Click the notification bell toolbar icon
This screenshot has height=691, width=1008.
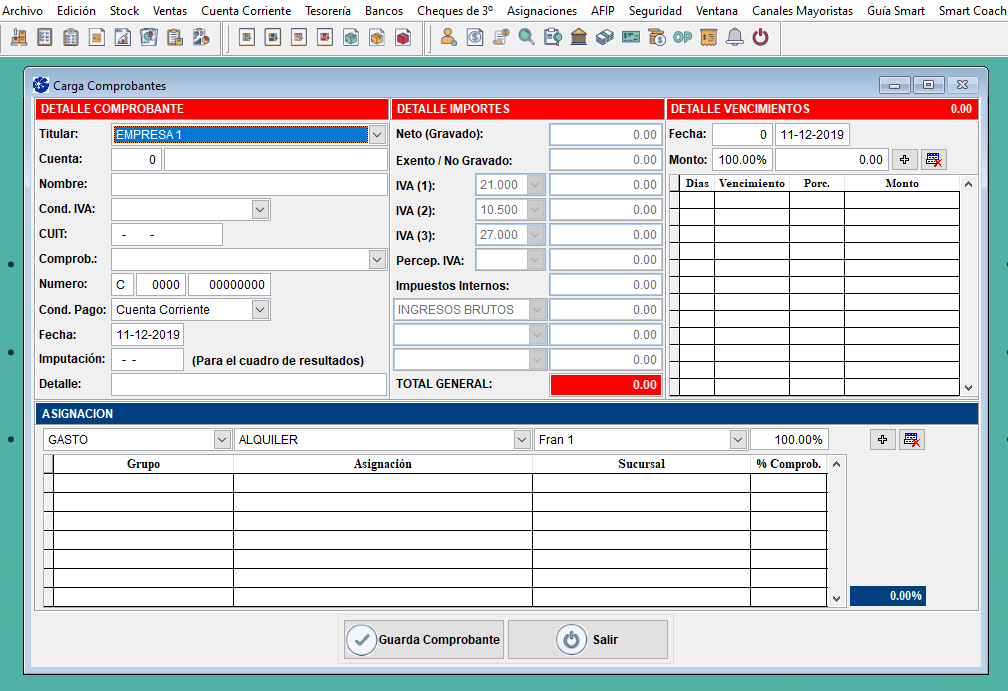735,38
